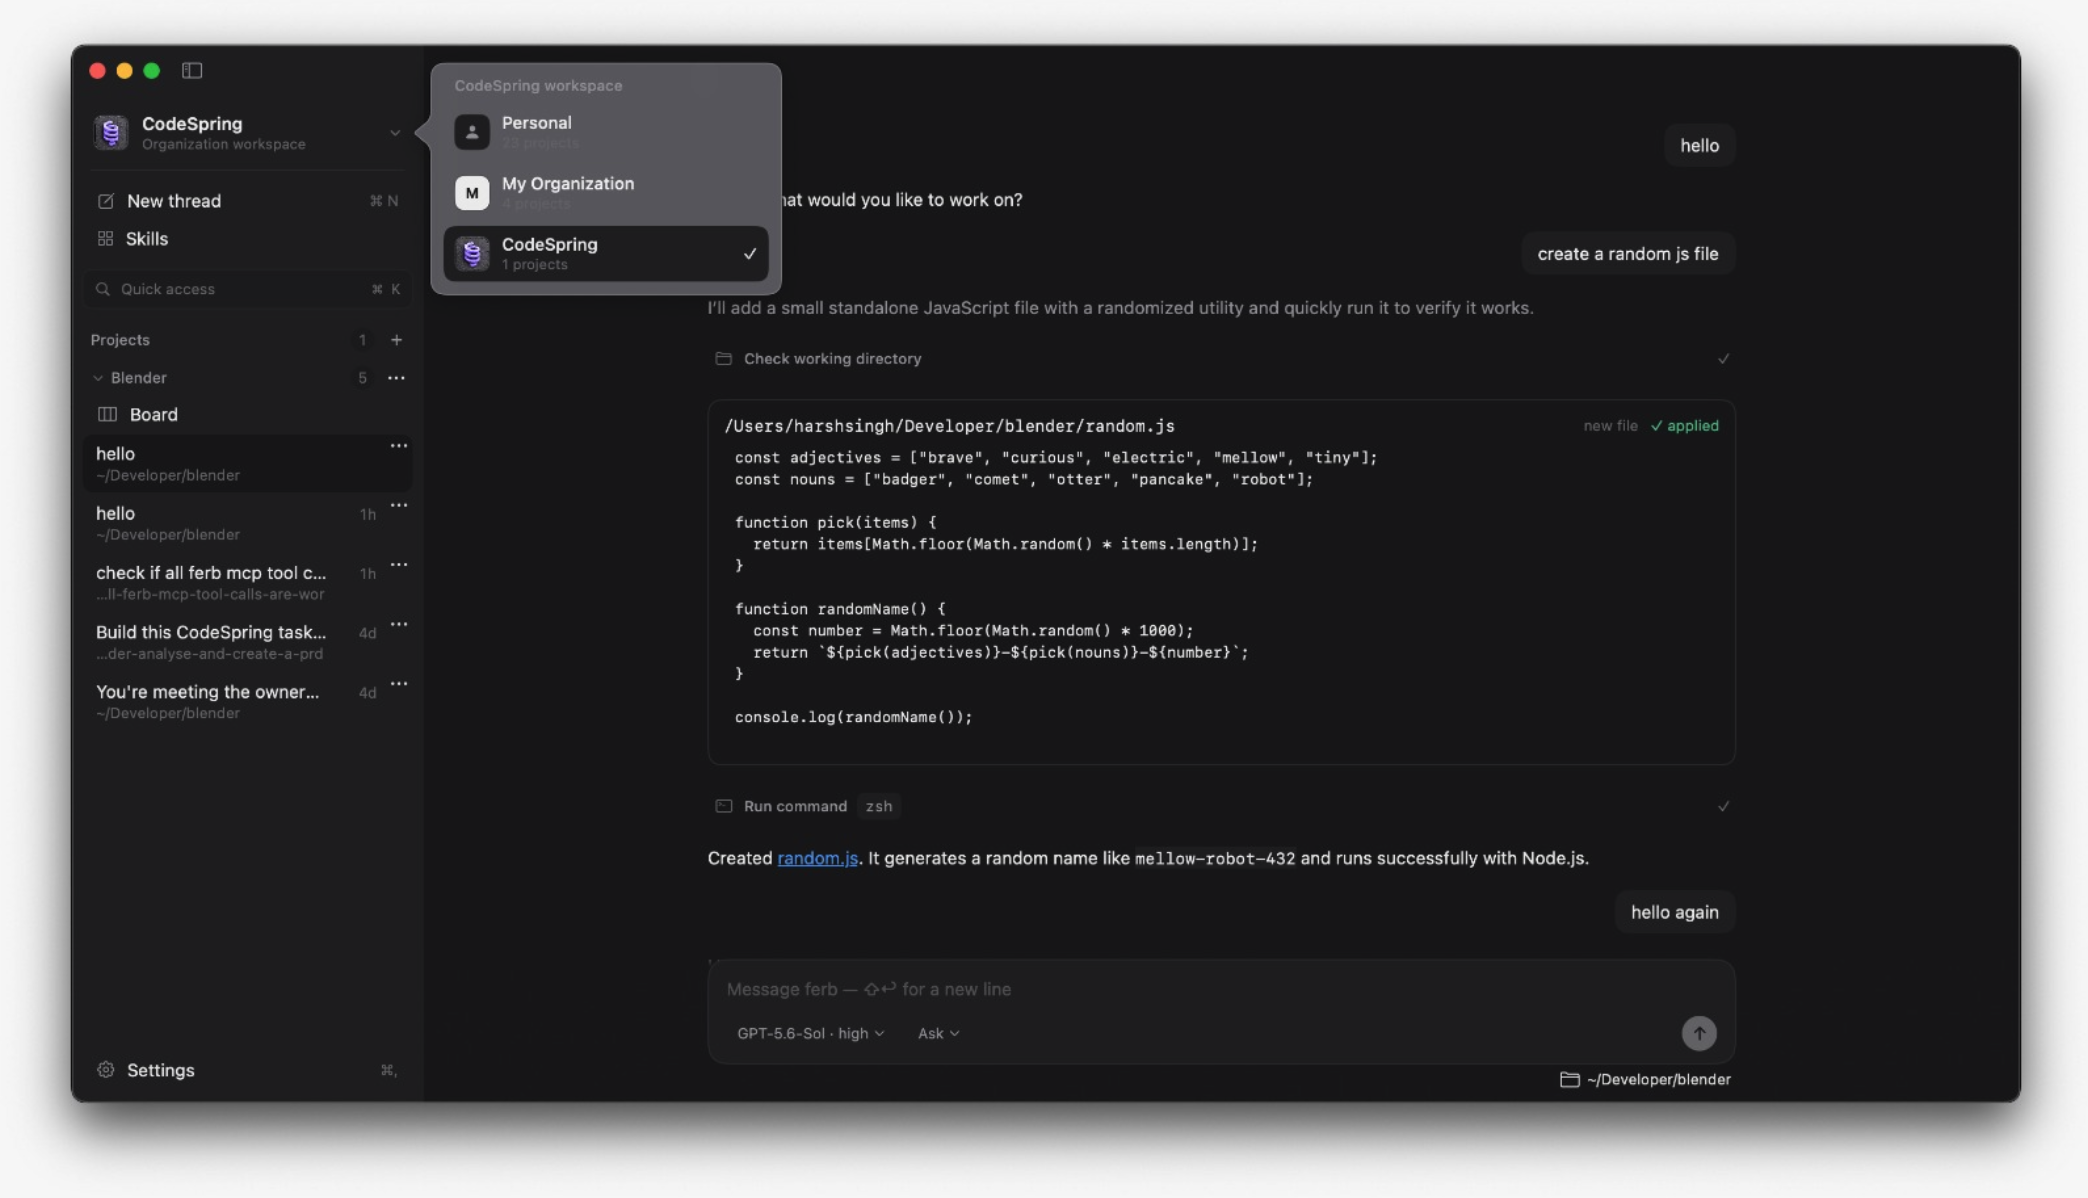Open options for the active hello thread
Image resolution: width=2088 pixels, height=1198 pixels.
pos(399,446)
